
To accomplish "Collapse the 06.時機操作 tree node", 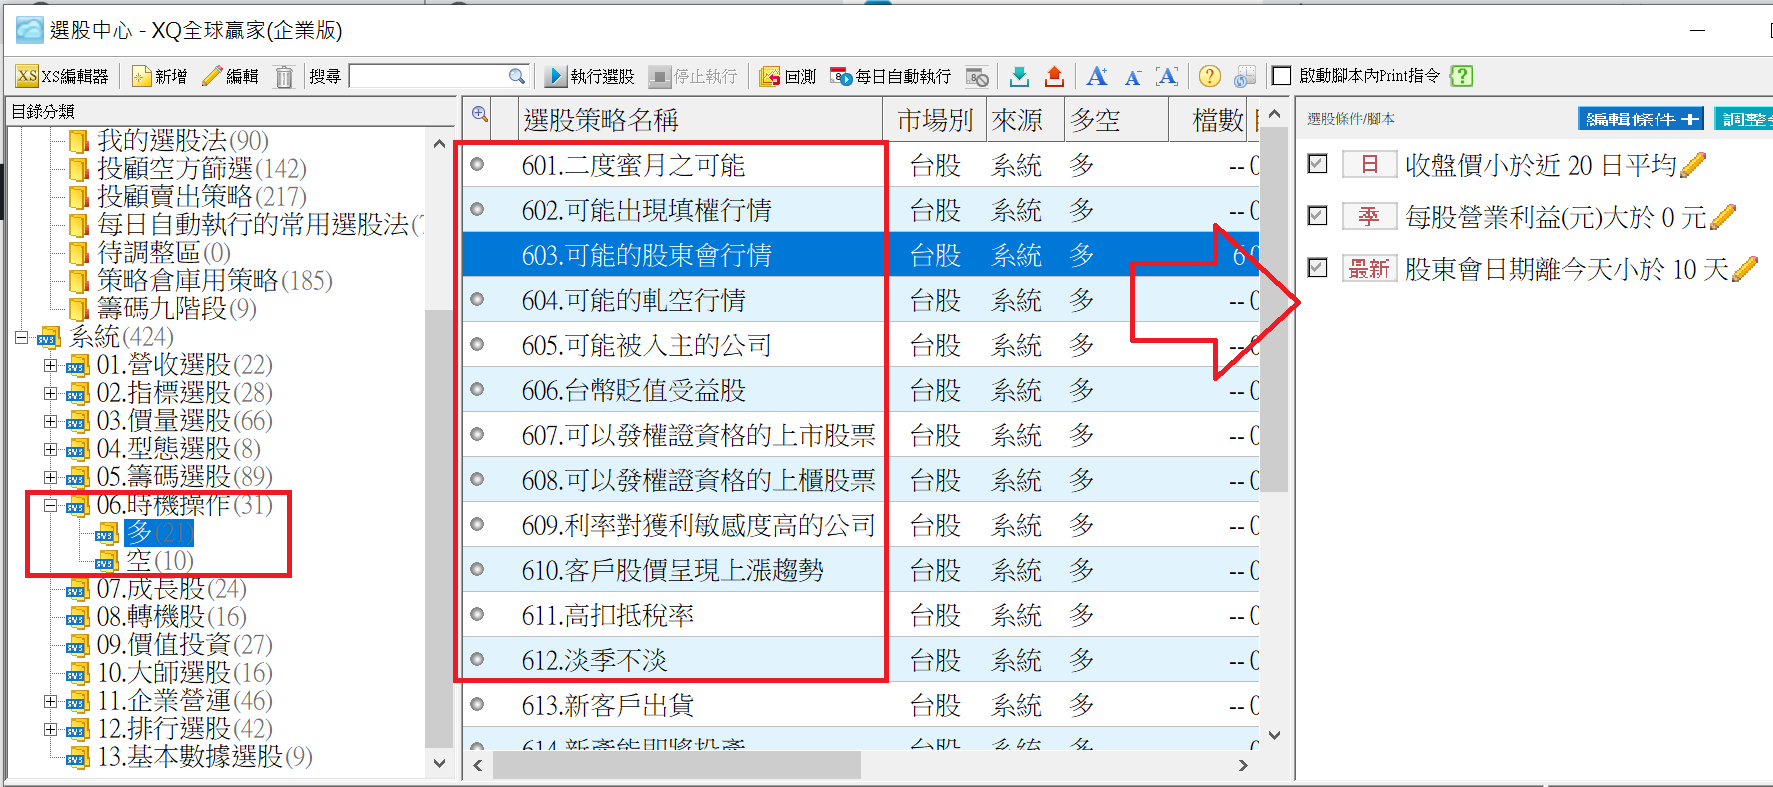I will pyautogui.click(x=50, y=505).
